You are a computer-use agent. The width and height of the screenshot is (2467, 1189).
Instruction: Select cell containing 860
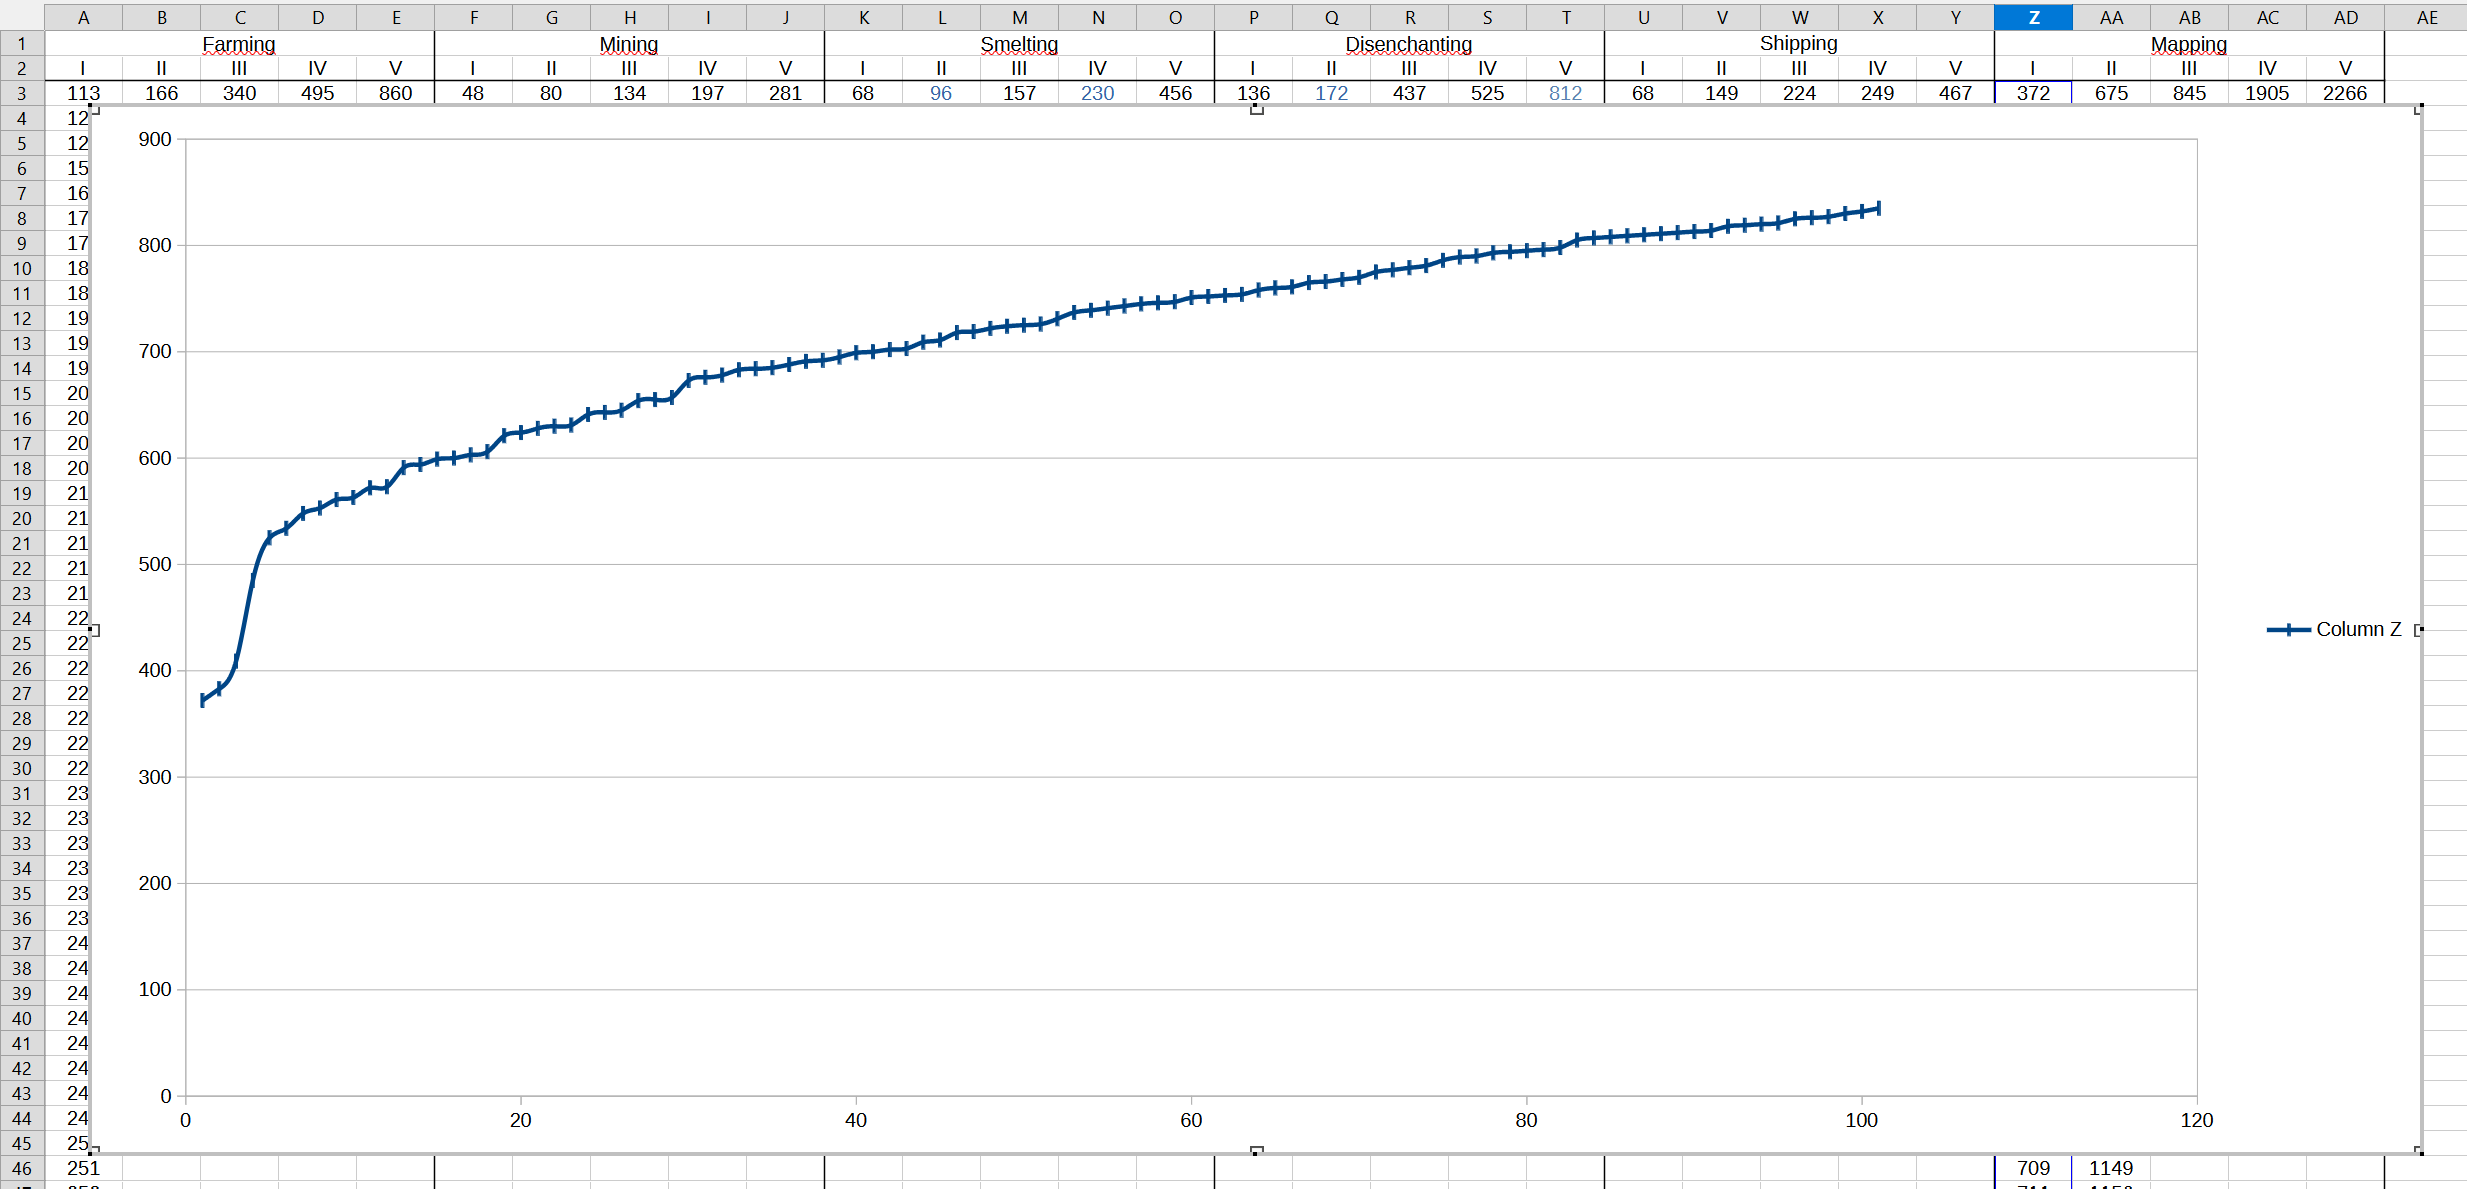coord(395,93)
